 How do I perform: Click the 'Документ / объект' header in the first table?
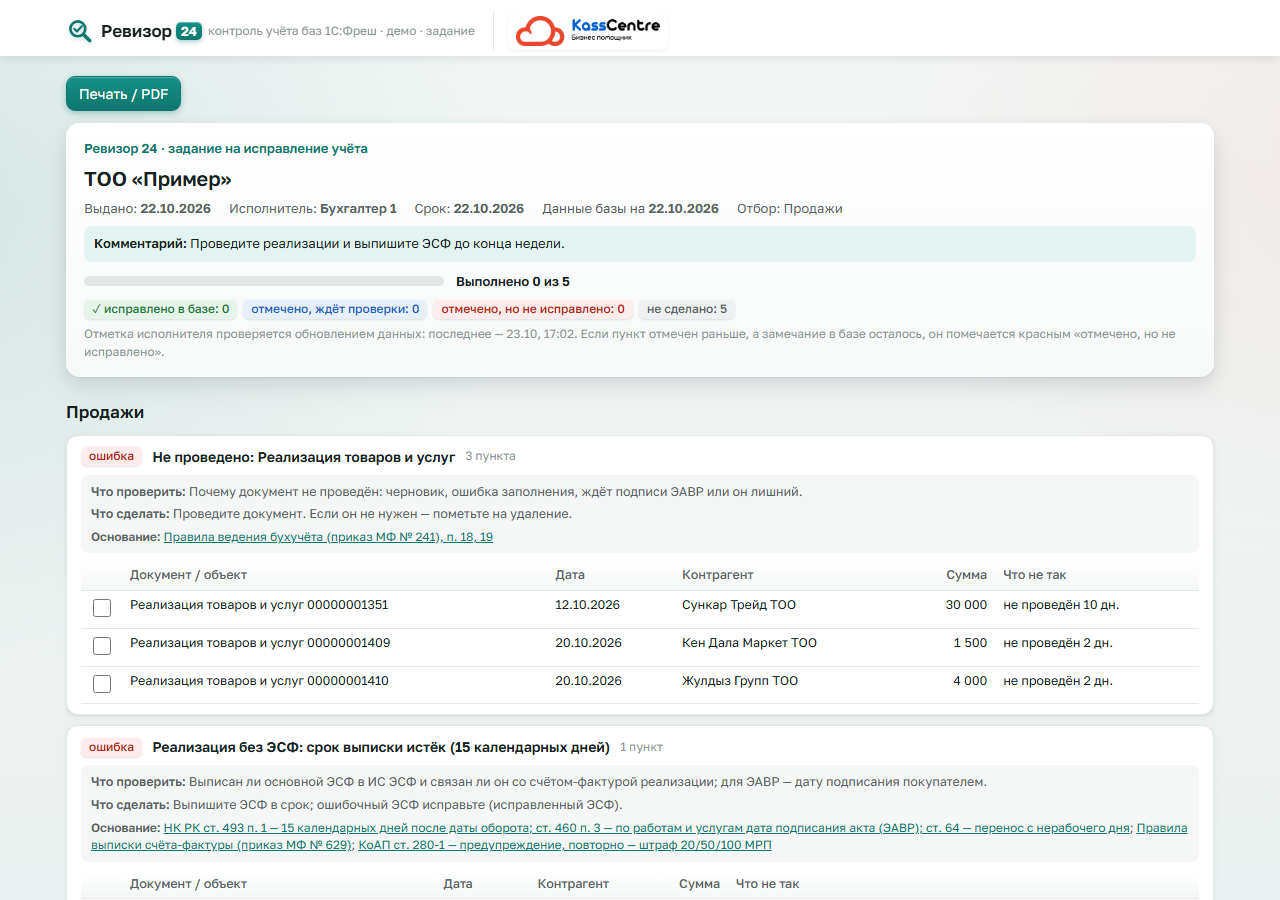188,575
